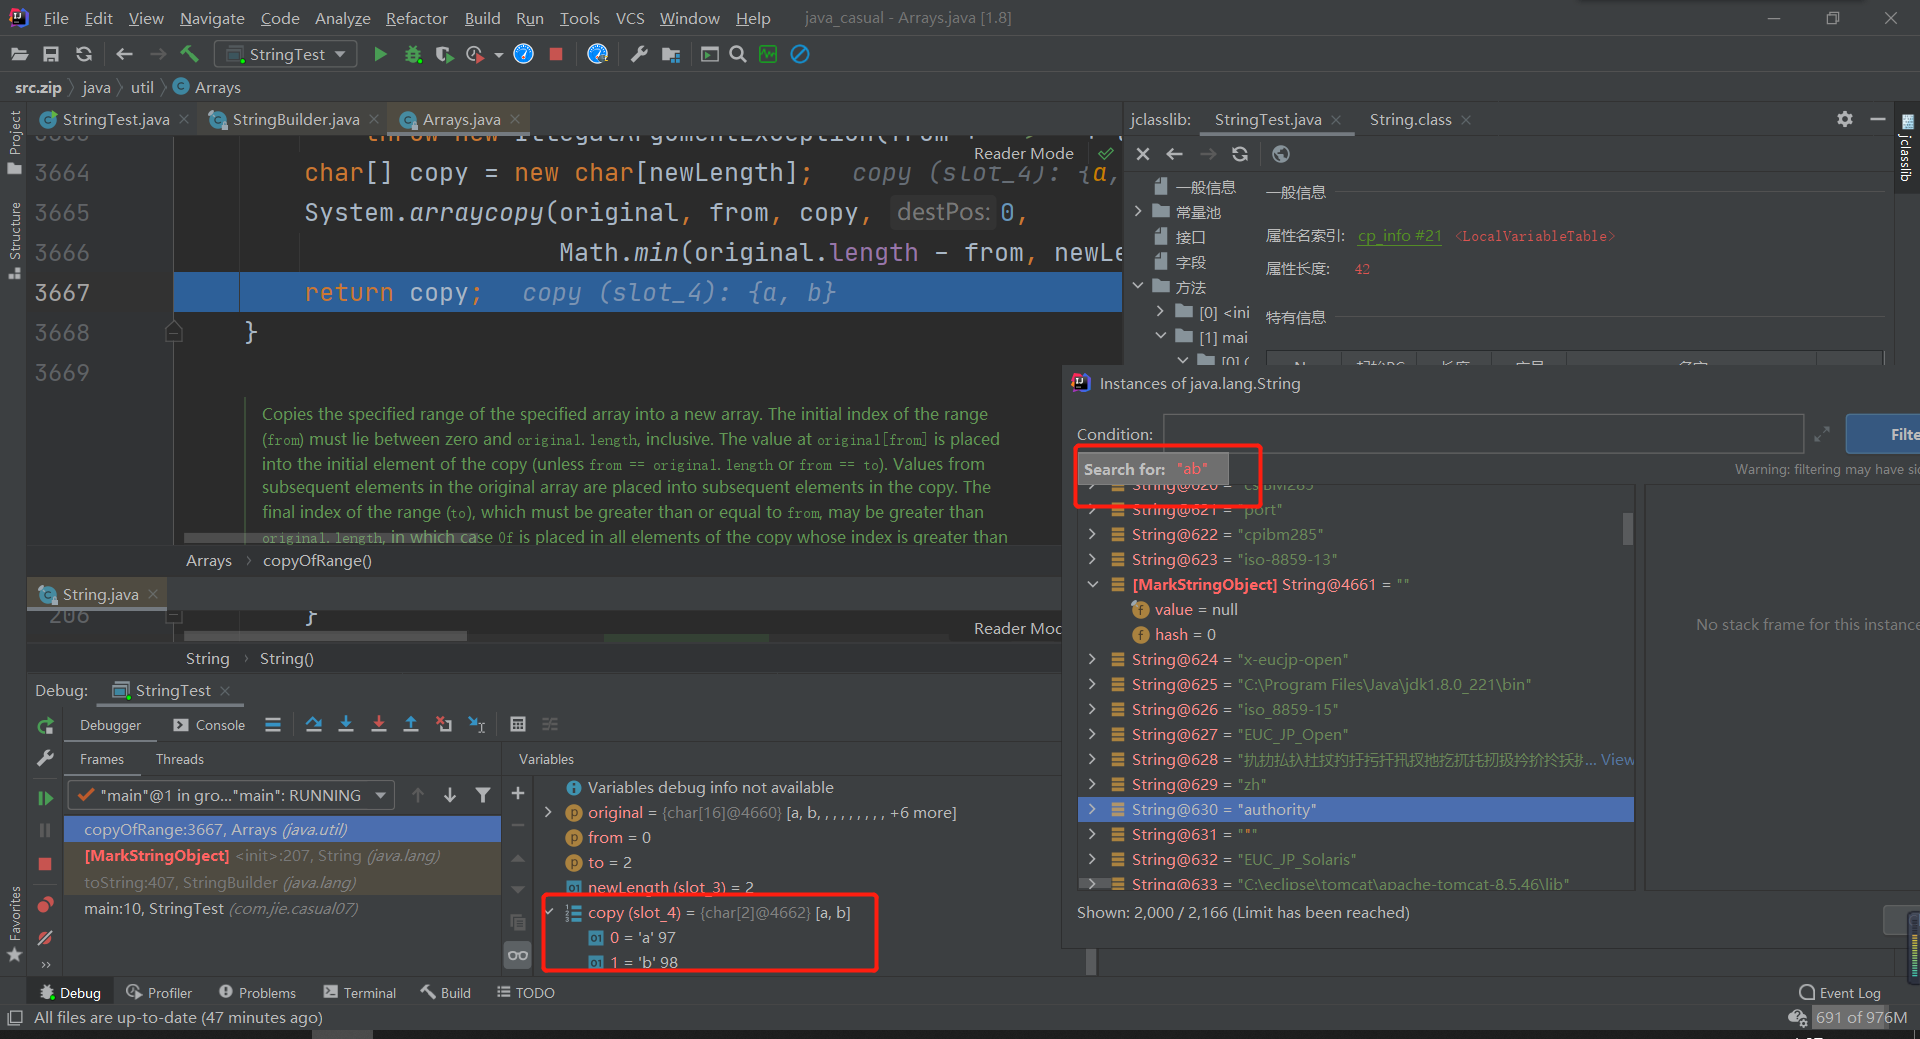The width and height of the screenshot is (1920, 1039).
Task: Open the Navigate menu
Action: [212, 18]
